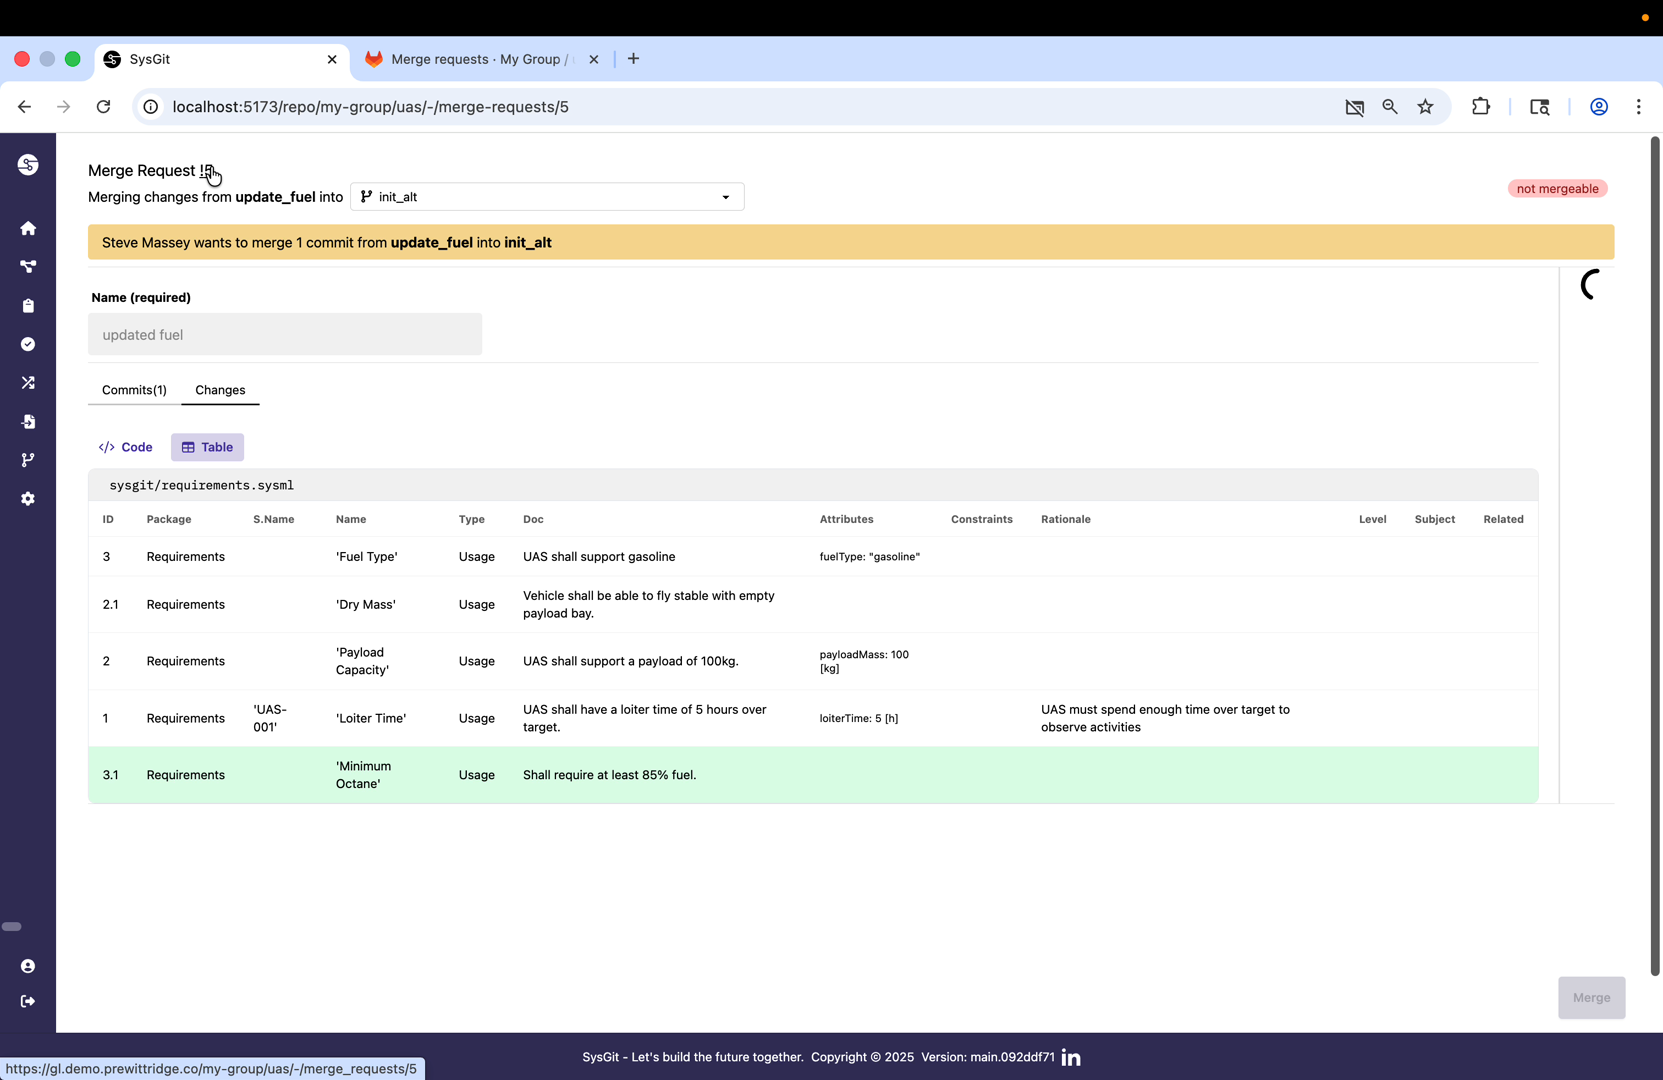The width and height of the screenshot is (1663, 1080).
Task: Open the clipboard panel in the sidebar
Action: (x=28, y=306)
